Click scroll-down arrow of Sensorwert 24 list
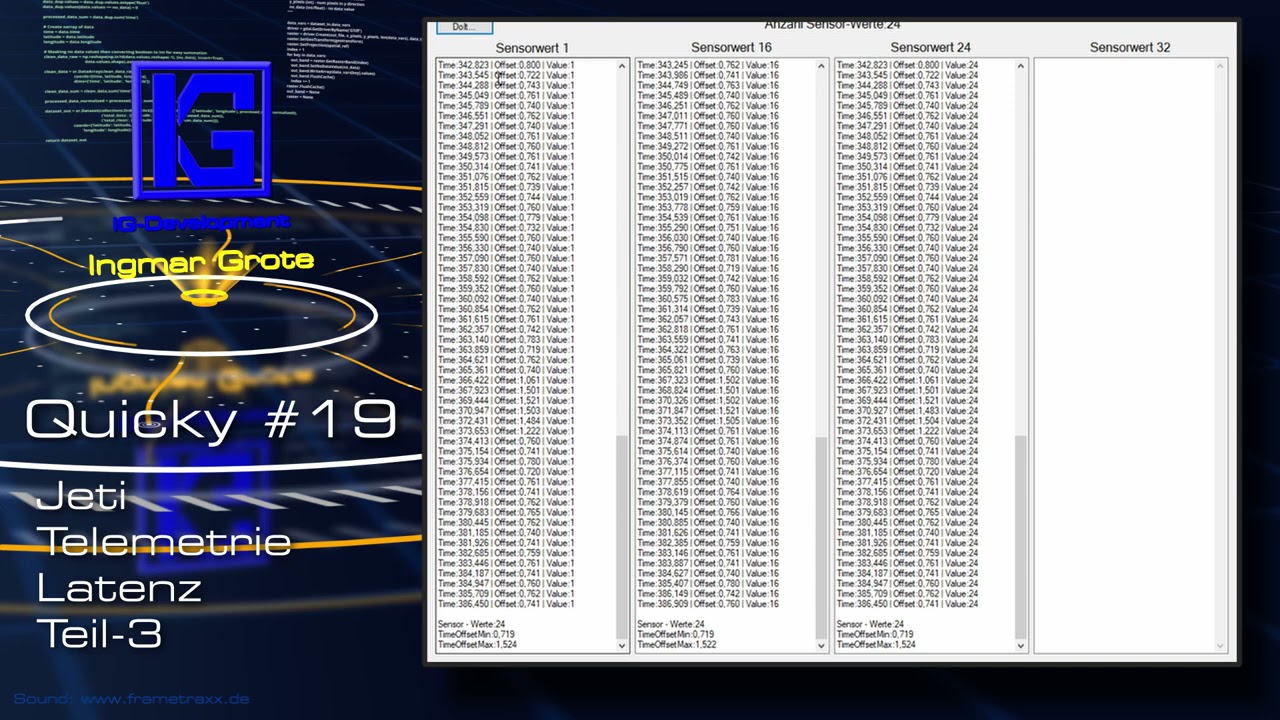1280x720 pixels. pyautogui.click(x=1021, y=646)
